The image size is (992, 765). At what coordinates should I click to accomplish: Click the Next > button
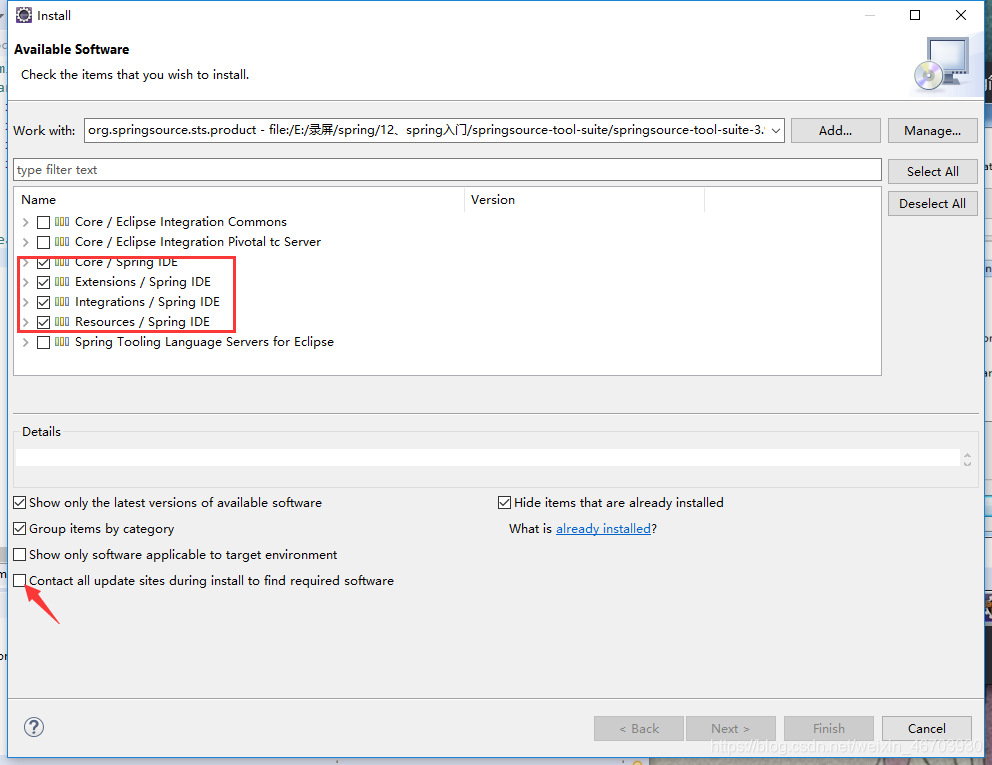pos(730,728)
